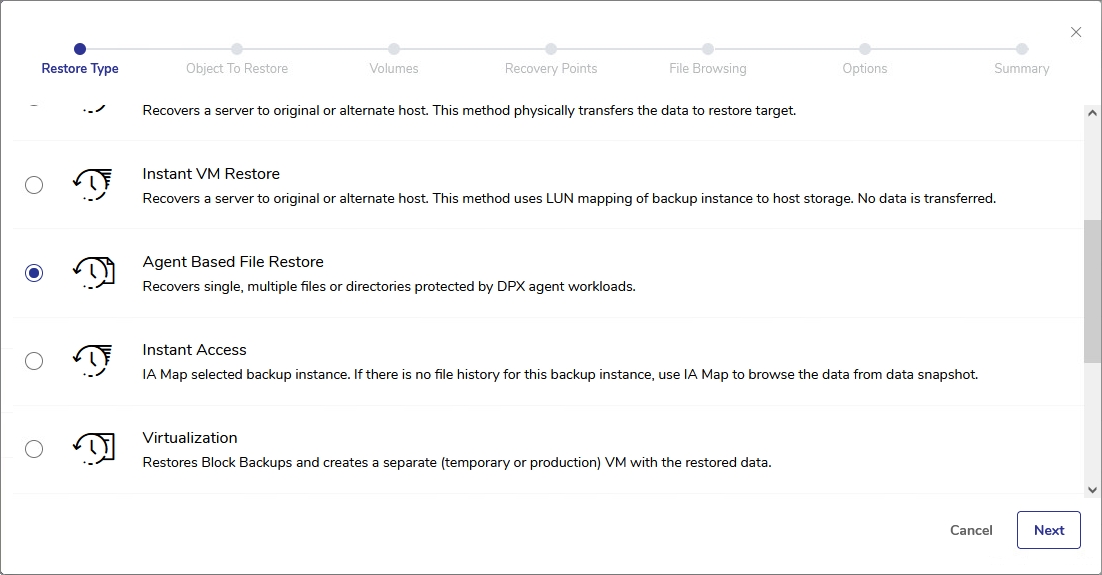Select the Instant VM Restore radio button
1102x575 pixels.
[34, 185]
